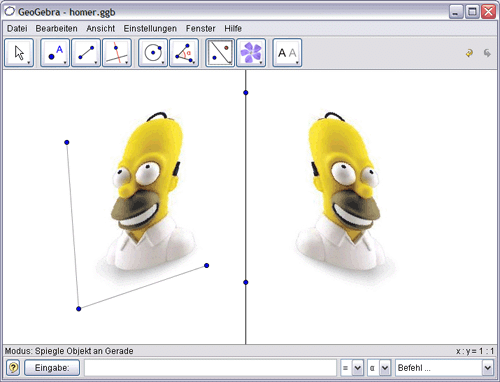Viewport: 500px width, 382px height.
Task: Click the status text 'Modus: Spiegle Objekt an Gerade'
Action: [x=69, y=351]
